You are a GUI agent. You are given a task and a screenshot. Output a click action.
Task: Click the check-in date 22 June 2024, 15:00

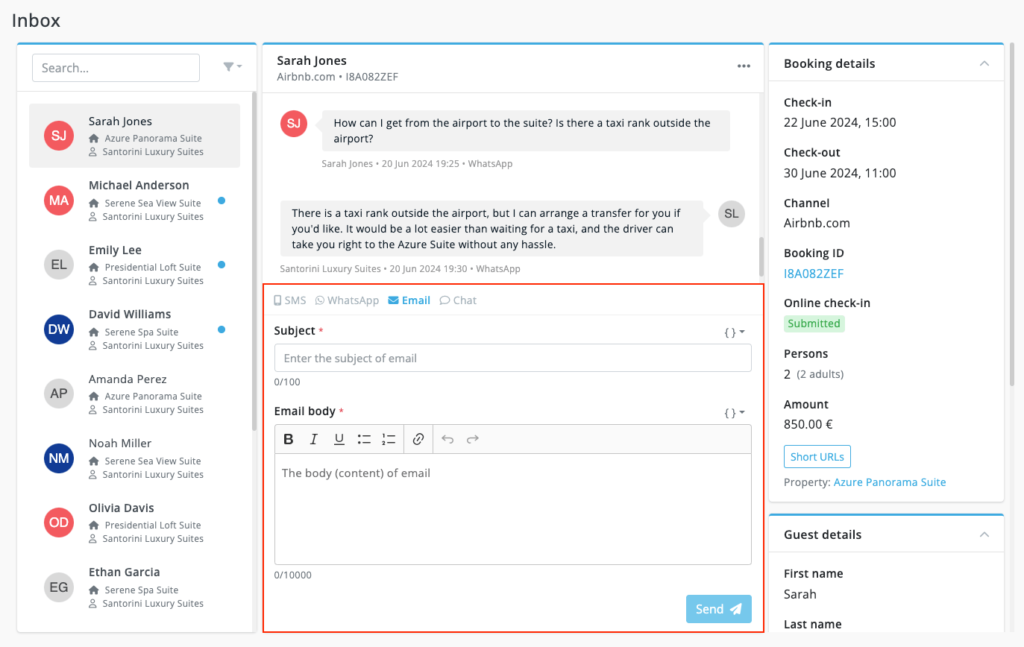point(840,123)
